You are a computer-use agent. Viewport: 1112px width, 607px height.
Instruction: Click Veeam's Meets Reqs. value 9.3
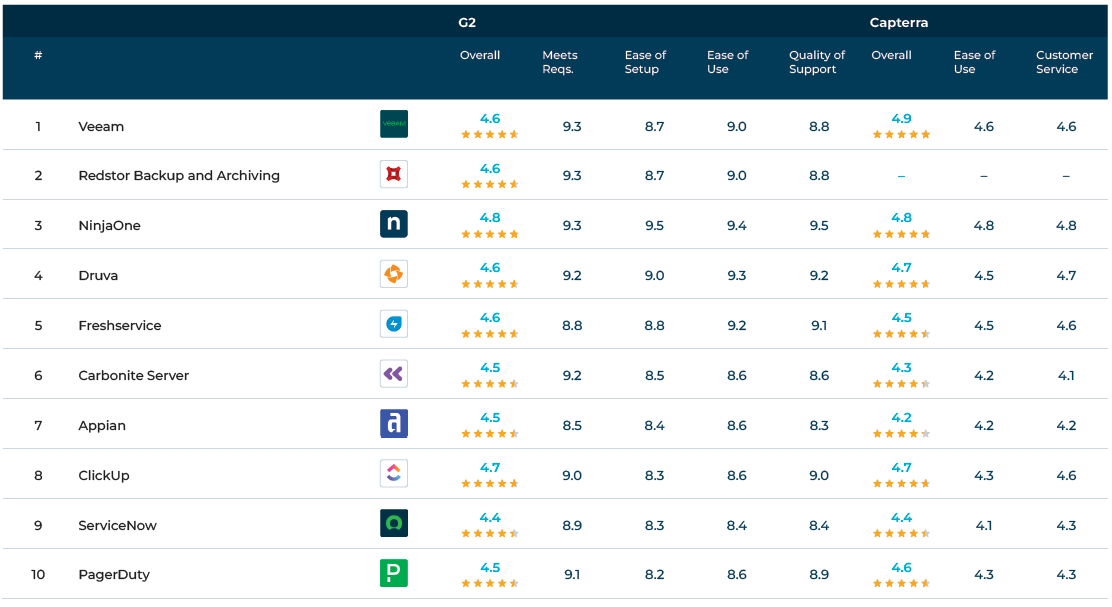(x=572, y=127)
